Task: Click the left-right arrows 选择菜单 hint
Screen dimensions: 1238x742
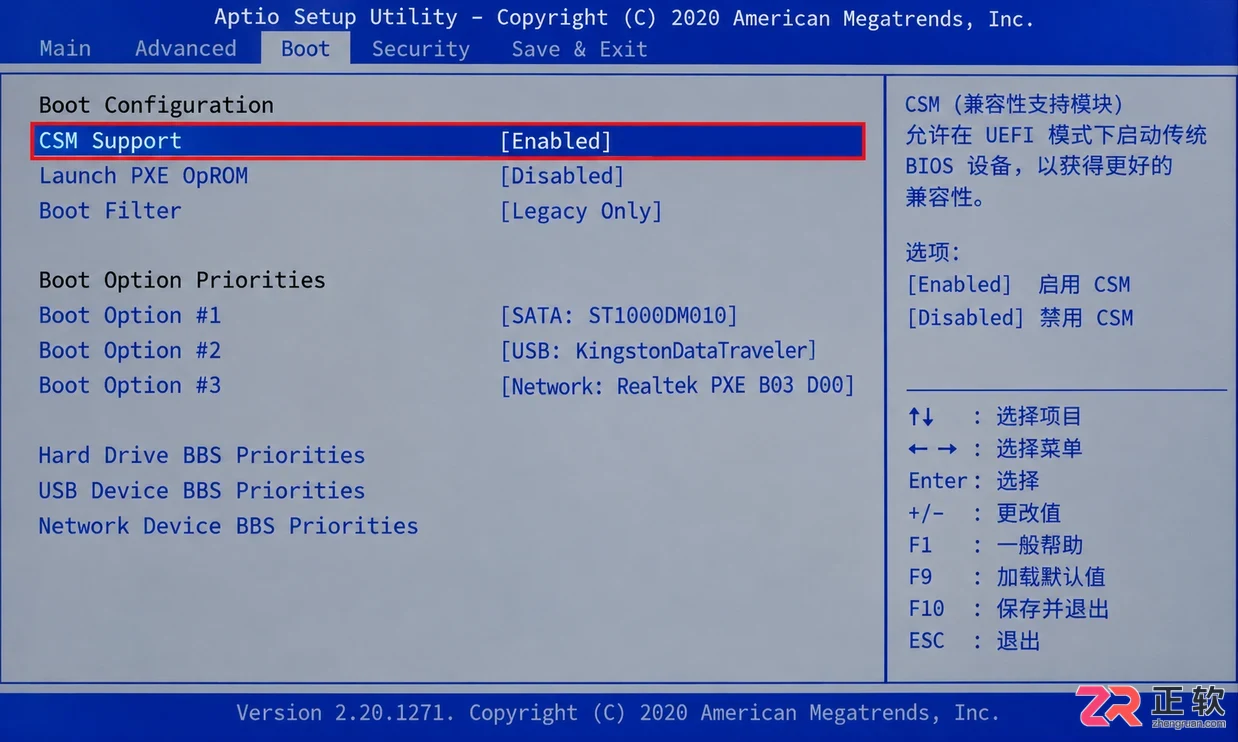Action: [x=995, y=449]
